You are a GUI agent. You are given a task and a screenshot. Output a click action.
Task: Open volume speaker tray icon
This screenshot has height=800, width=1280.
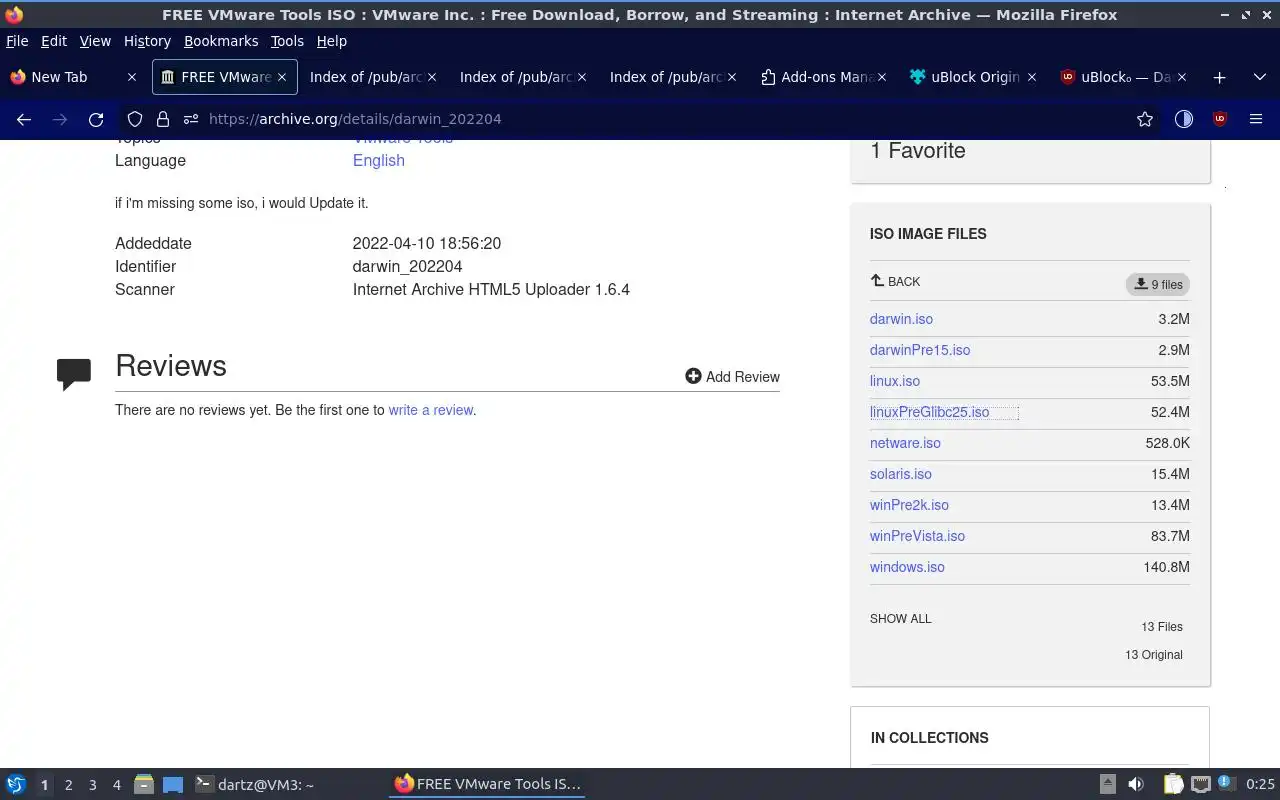coord(1136,784)
